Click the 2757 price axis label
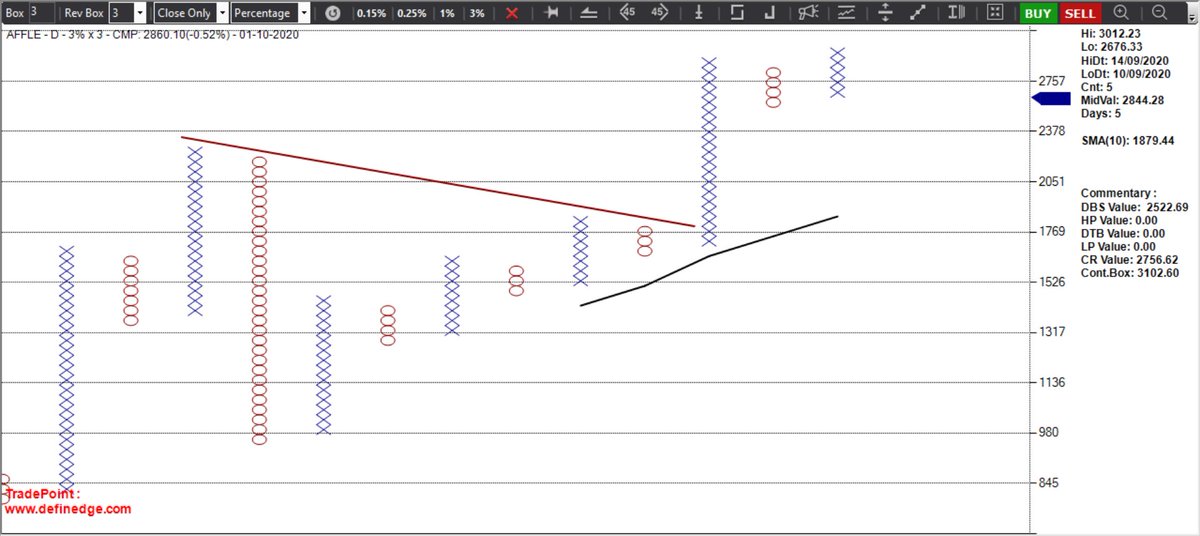Viewport: 1200px width, 536px height. (x=1053, y=81)
